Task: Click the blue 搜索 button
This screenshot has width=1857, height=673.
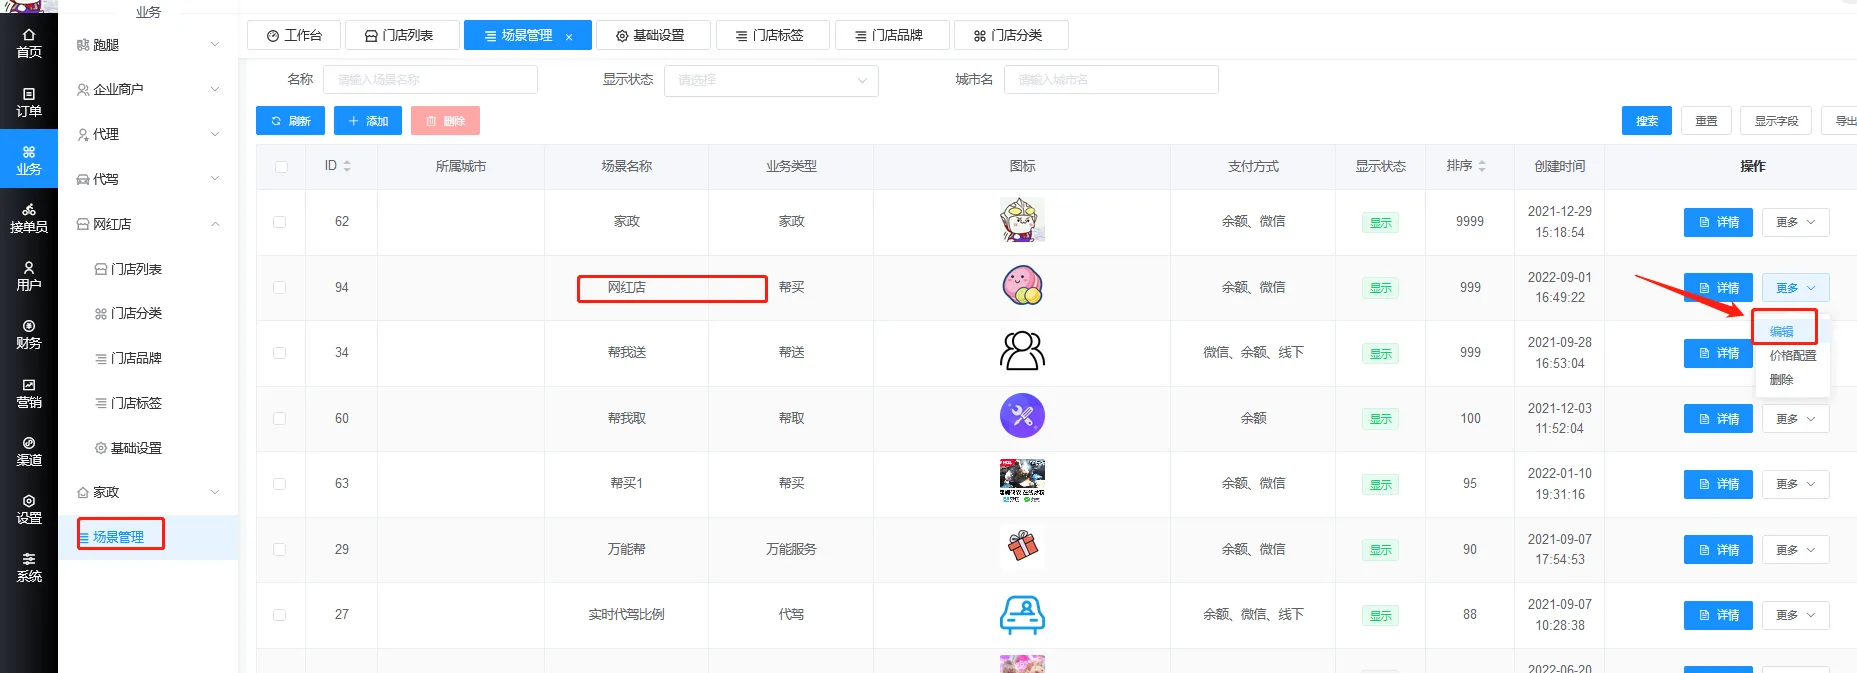Action: pyautogui.click(x=1646, y=121)
